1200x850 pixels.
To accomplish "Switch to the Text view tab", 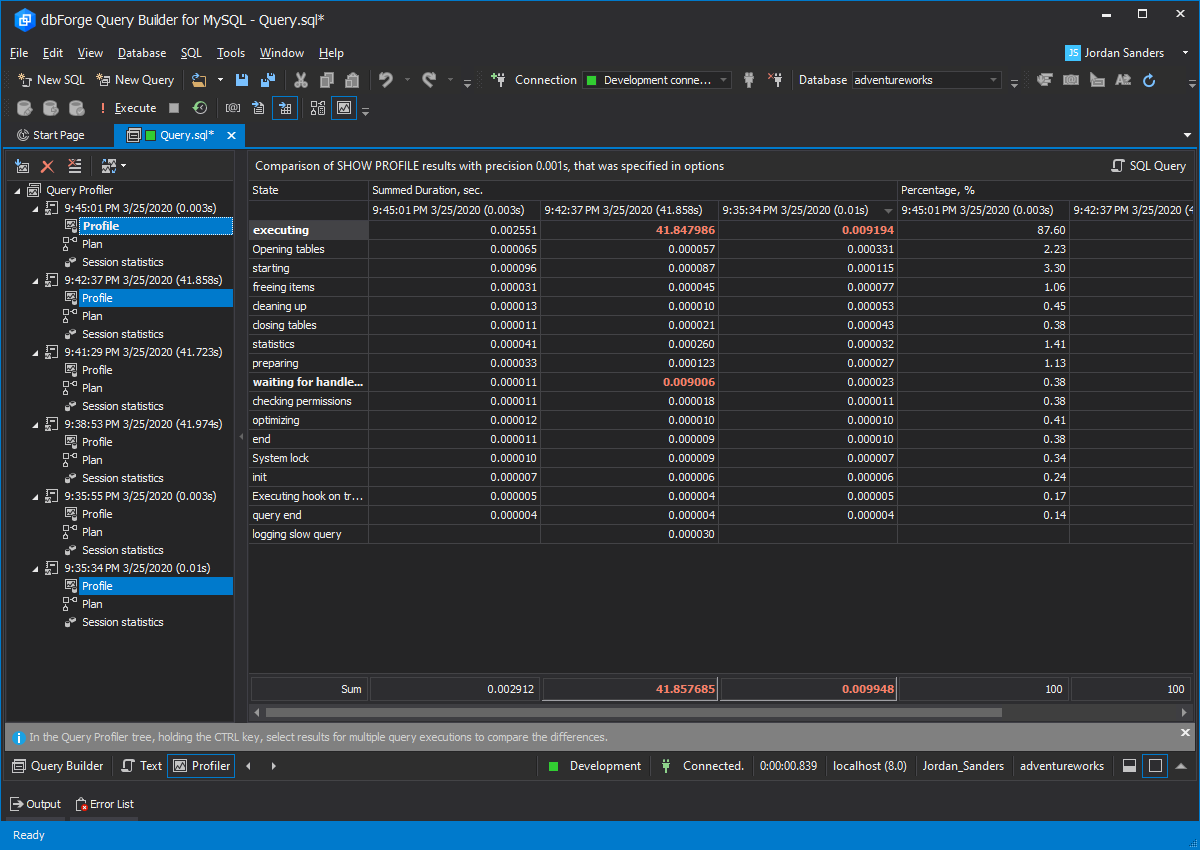I will pos(141,766).
